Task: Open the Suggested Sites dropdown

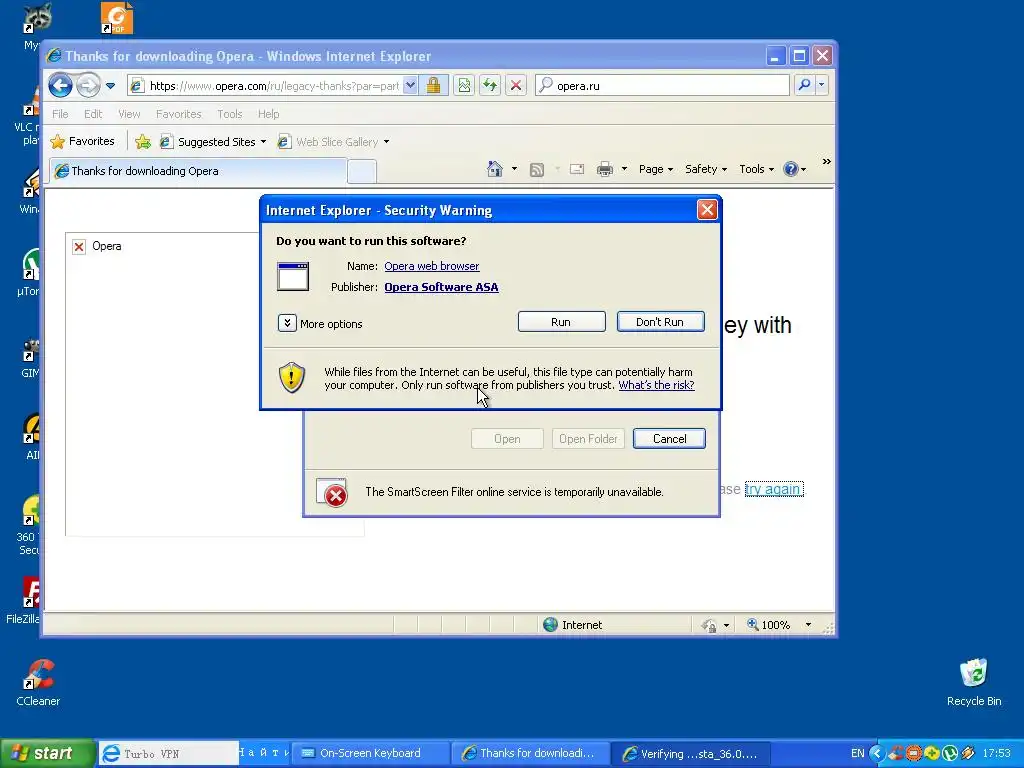Action: pos(213,142)
